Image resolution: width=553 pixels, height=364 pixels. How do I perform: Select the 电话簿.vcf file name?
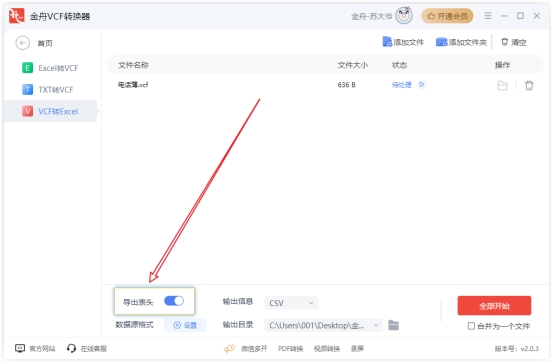[133, 85]
